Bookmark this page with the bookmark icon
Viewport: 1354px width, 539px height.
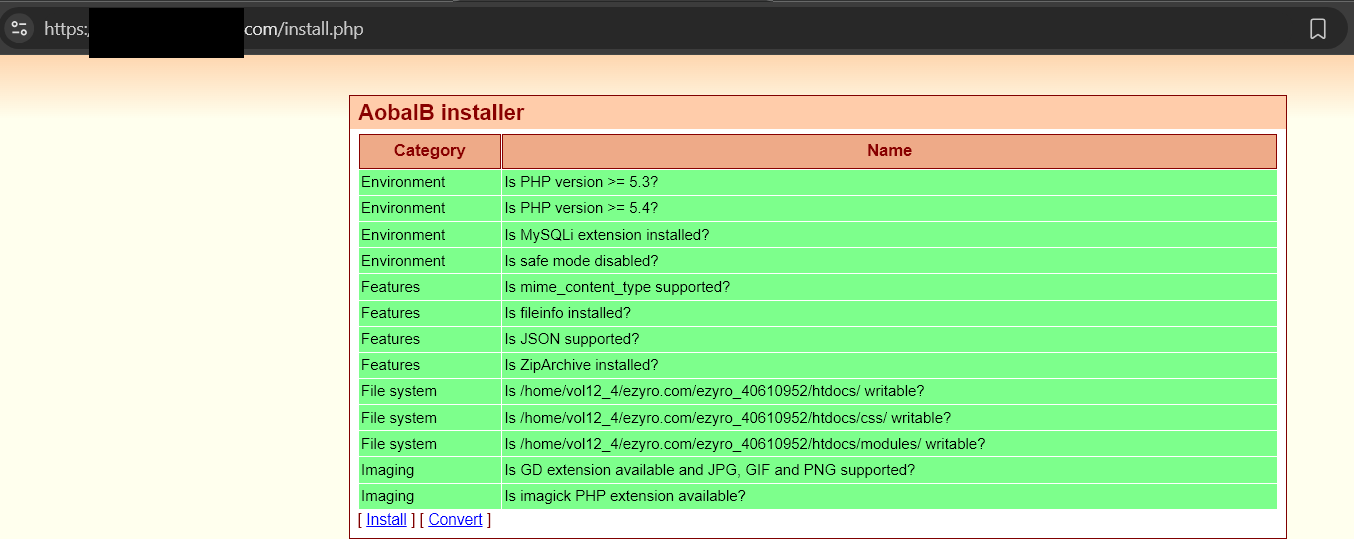[x=1317, y=29]
